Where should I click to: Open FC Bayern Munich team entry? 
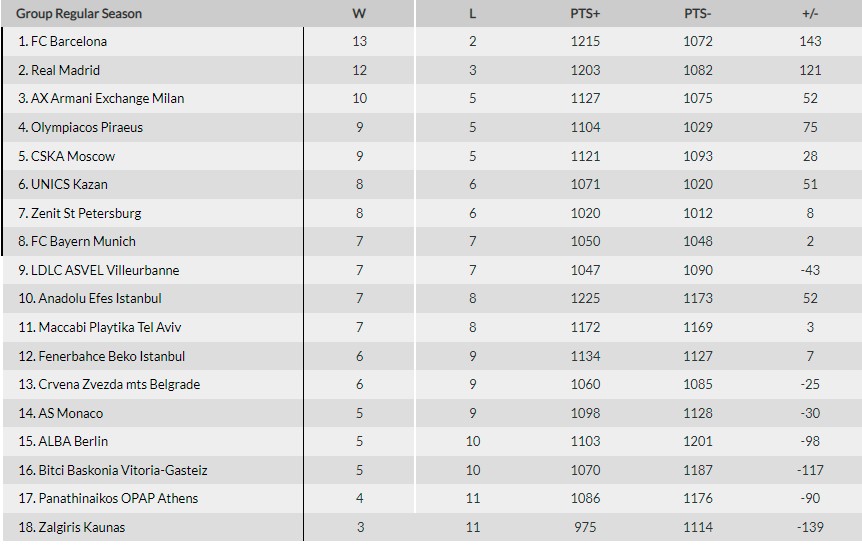pyautogui.click(x=83, y=241)
